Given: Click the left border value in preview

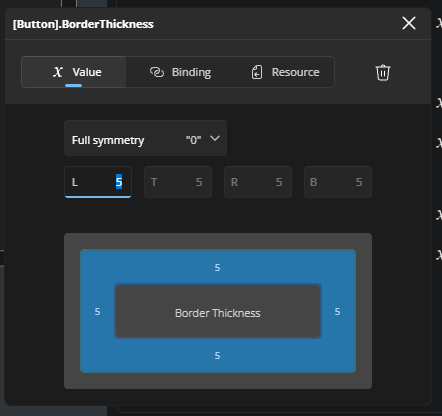Looking at the screenshot, I should (97, 312).
